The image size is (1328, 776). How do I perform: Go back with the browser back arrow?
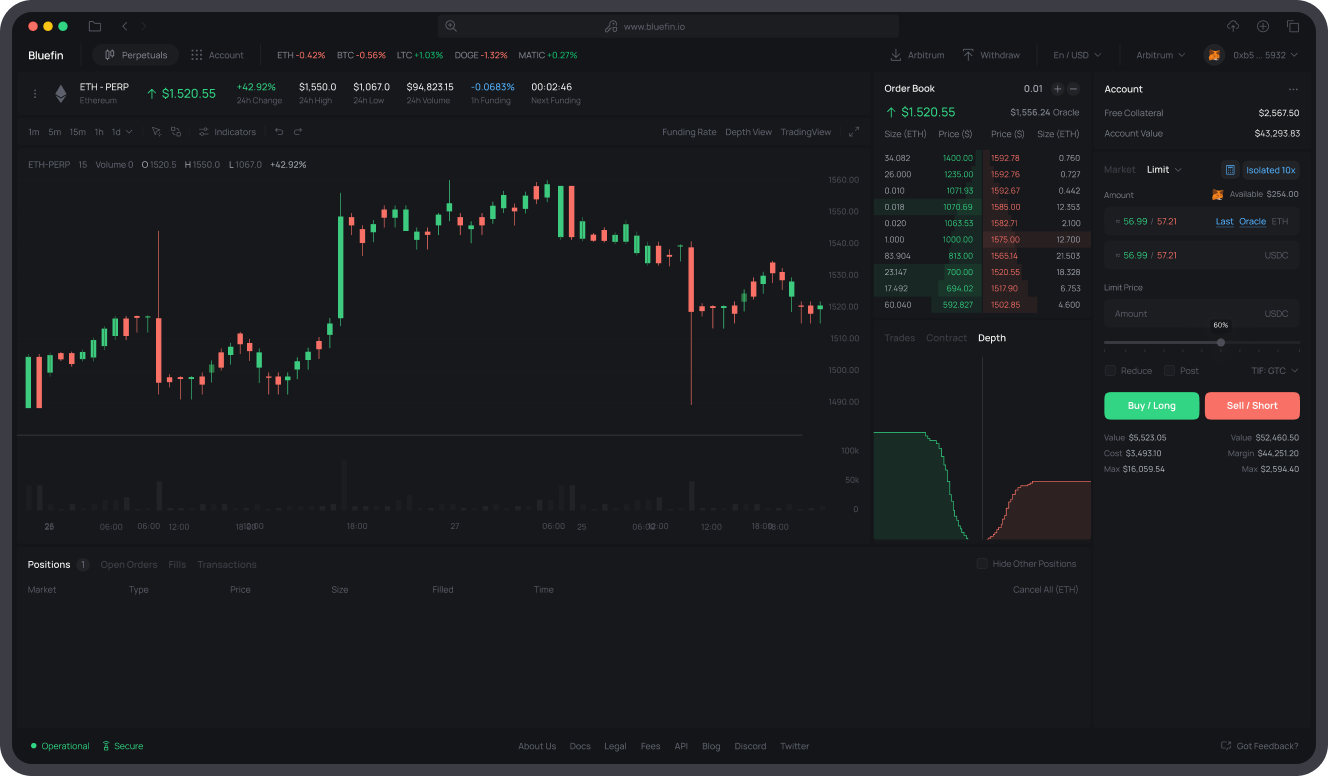[125, 26]
